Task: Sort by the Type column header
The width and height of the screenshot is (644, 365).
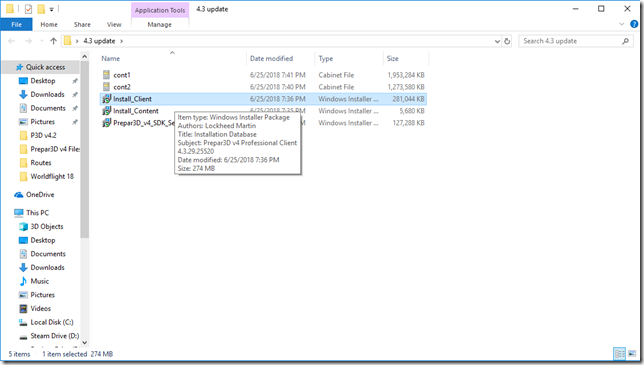Action: point(326,58)
